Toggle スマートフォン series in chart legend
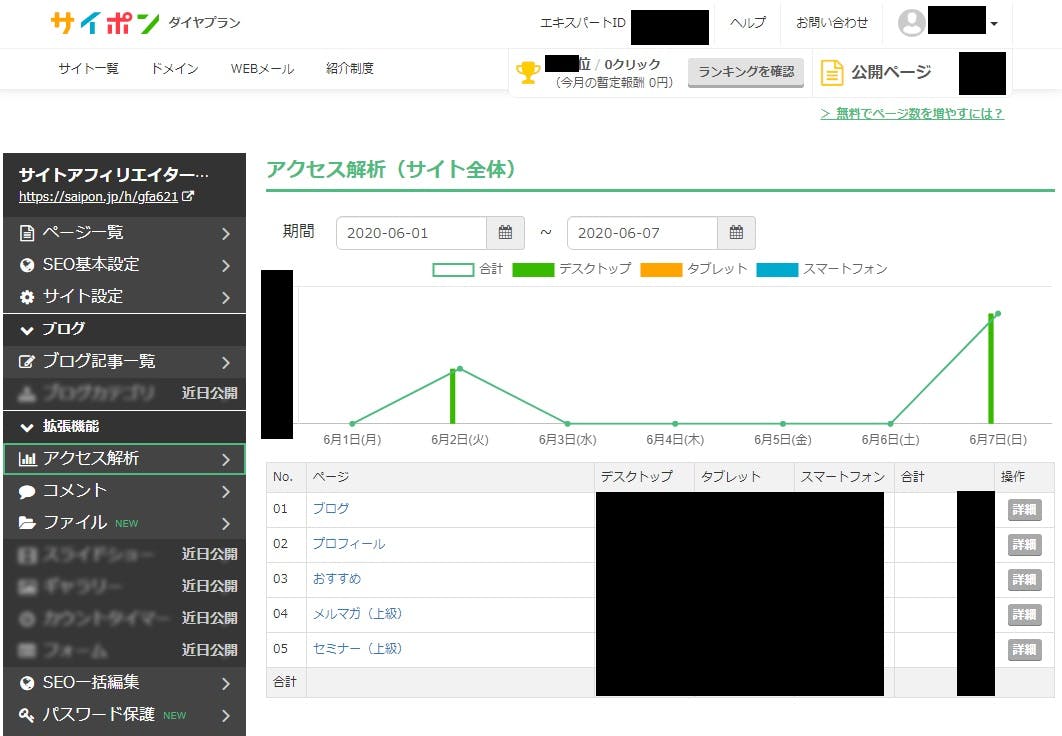Viewport: 1062px width, 736px height. tap(777, 269)
